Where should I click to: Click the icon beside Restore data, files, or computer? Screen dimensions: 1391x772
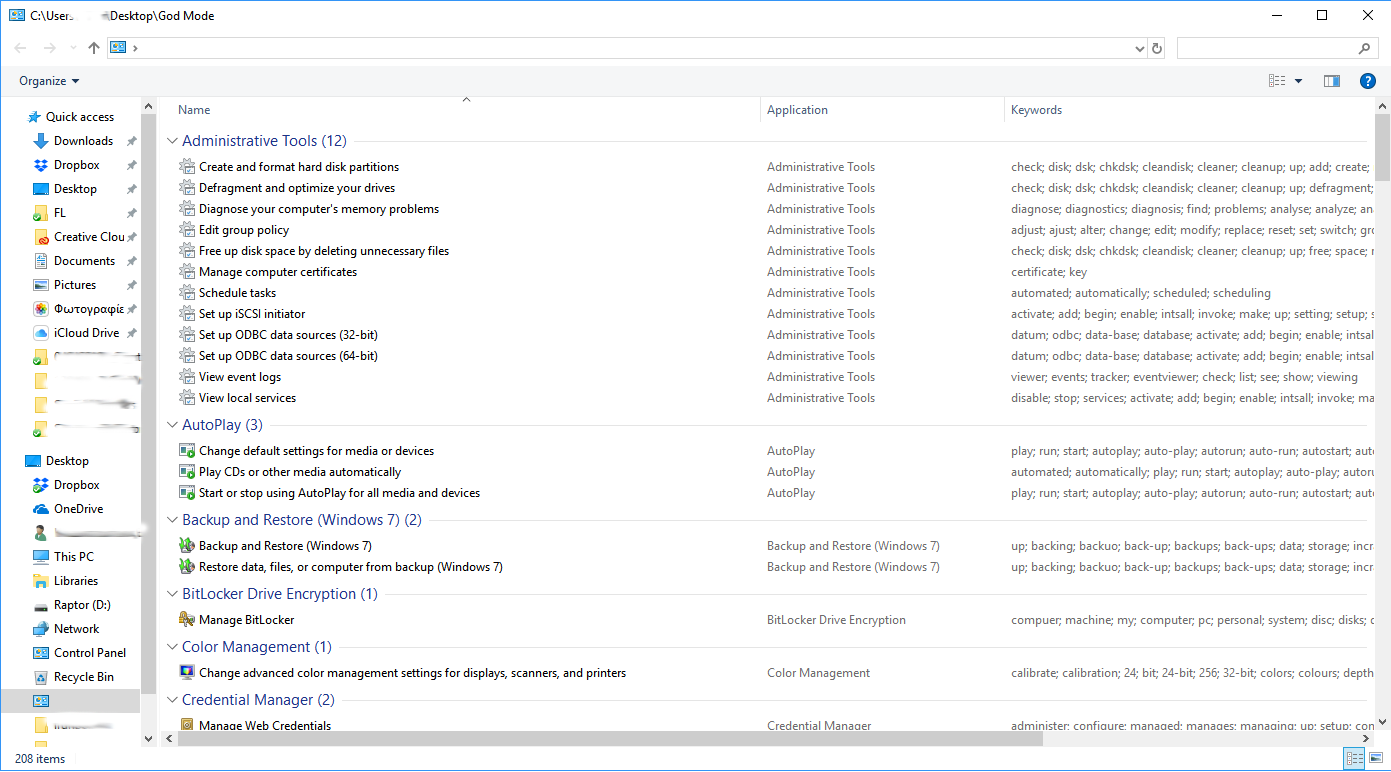(x=187, y=567)
